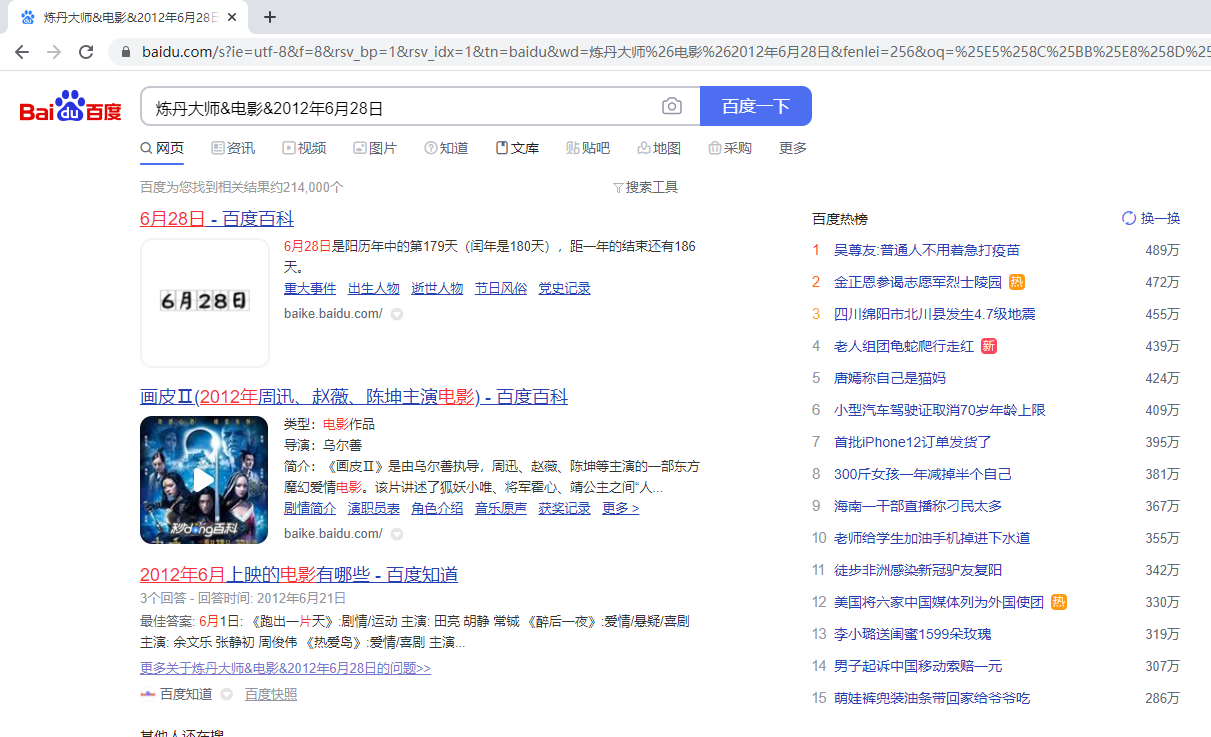
Task: Expand arrow beside 百度知道 source
Action: tap(226, 694)
